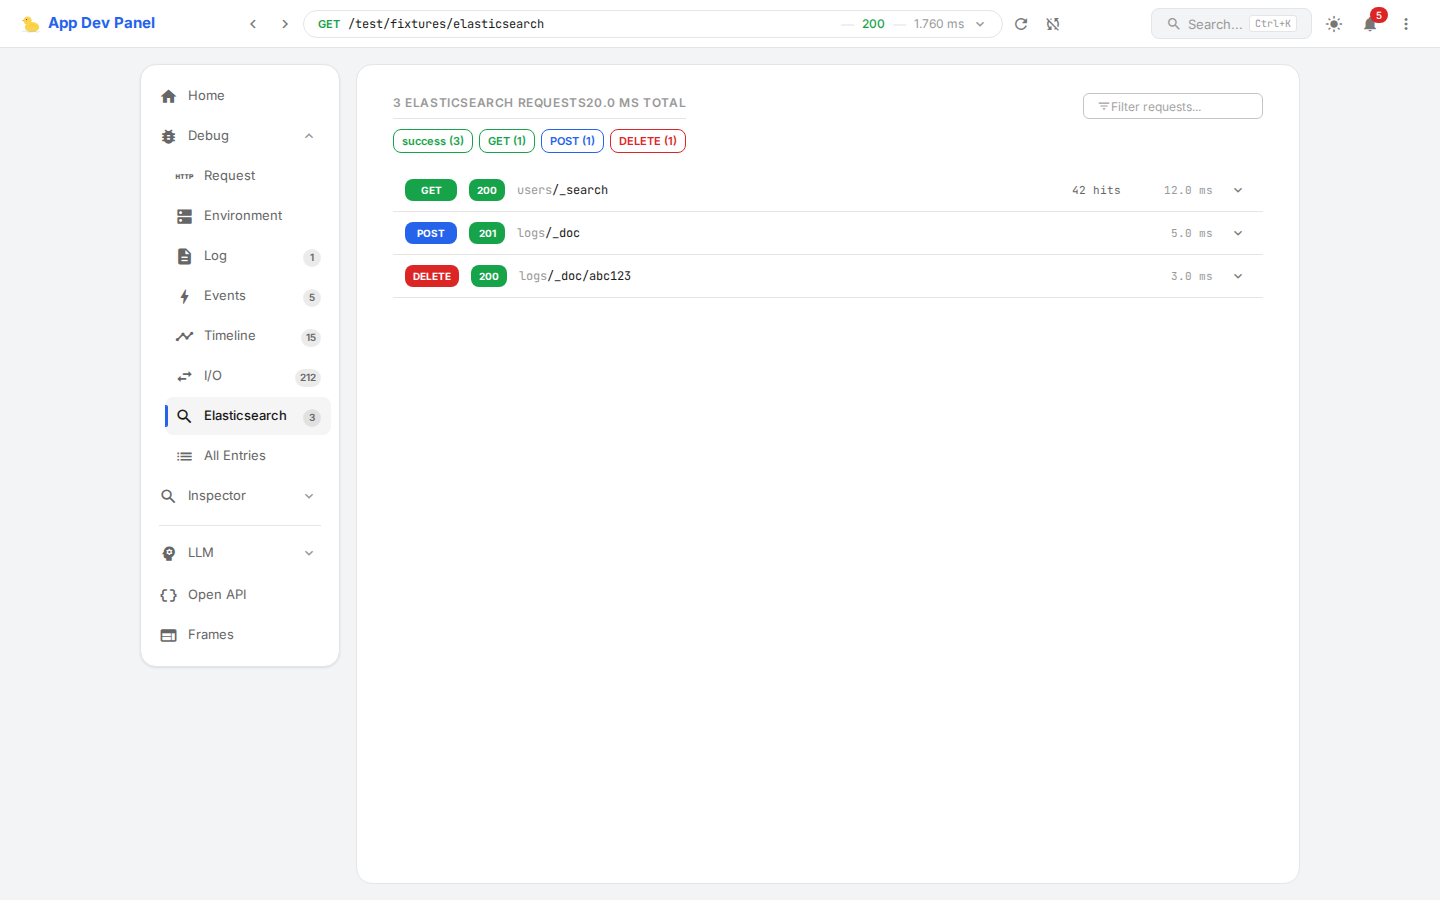Open the Timeline sidebar item
Image resolution: width=1440 pixels, height=900 pixels.
click(x=230, y=336)
